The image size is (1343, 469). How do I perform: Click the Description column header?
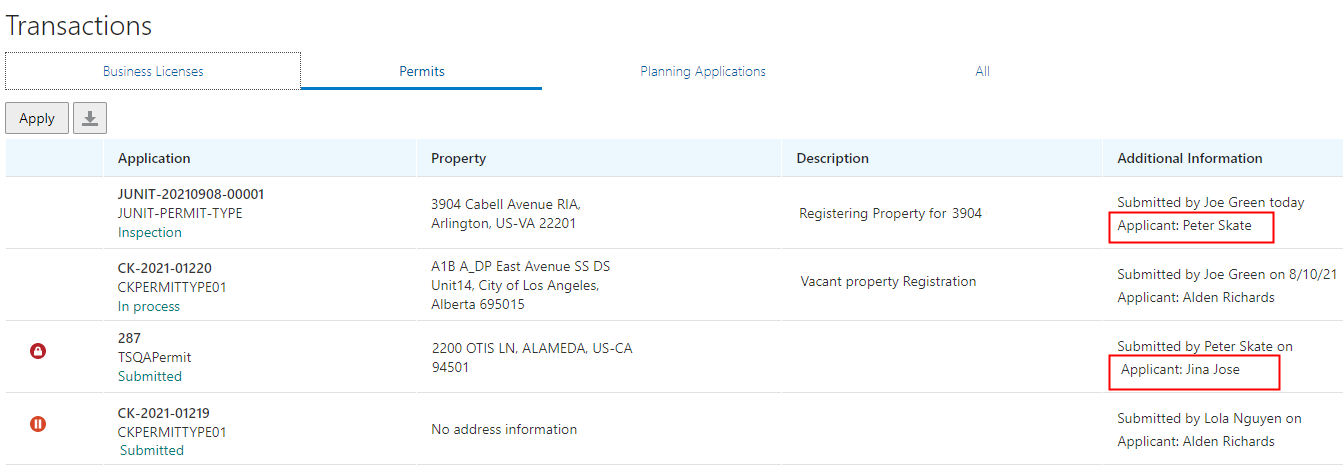click(832, 158)
